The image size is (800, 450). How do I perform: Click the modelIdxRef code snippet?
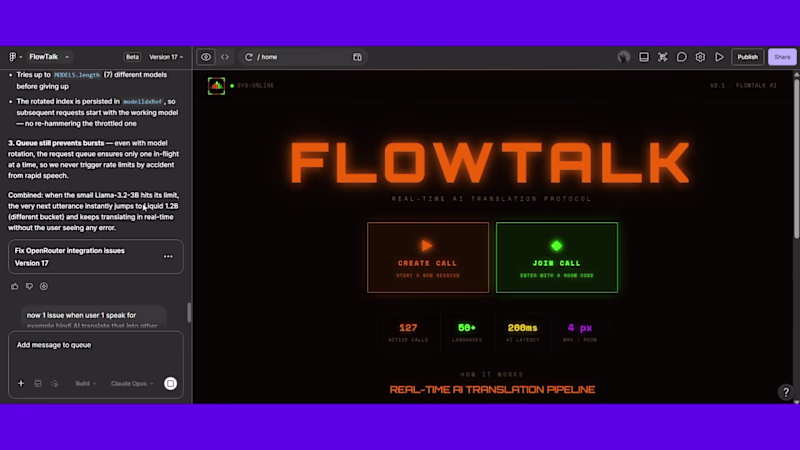tap(142, 102)
